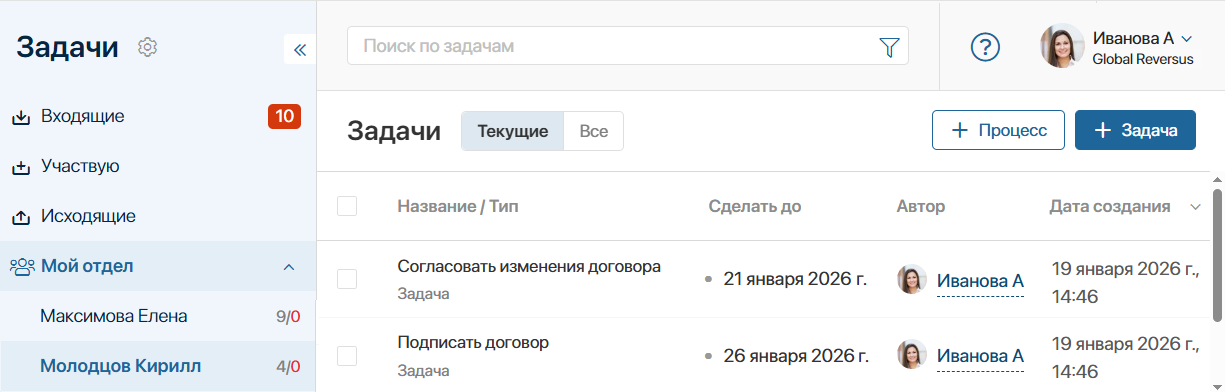Screen dimensions: 1225x392
Task: Click author avatar in Согласовать изменения договора row
Action: [x=912, y=280]
